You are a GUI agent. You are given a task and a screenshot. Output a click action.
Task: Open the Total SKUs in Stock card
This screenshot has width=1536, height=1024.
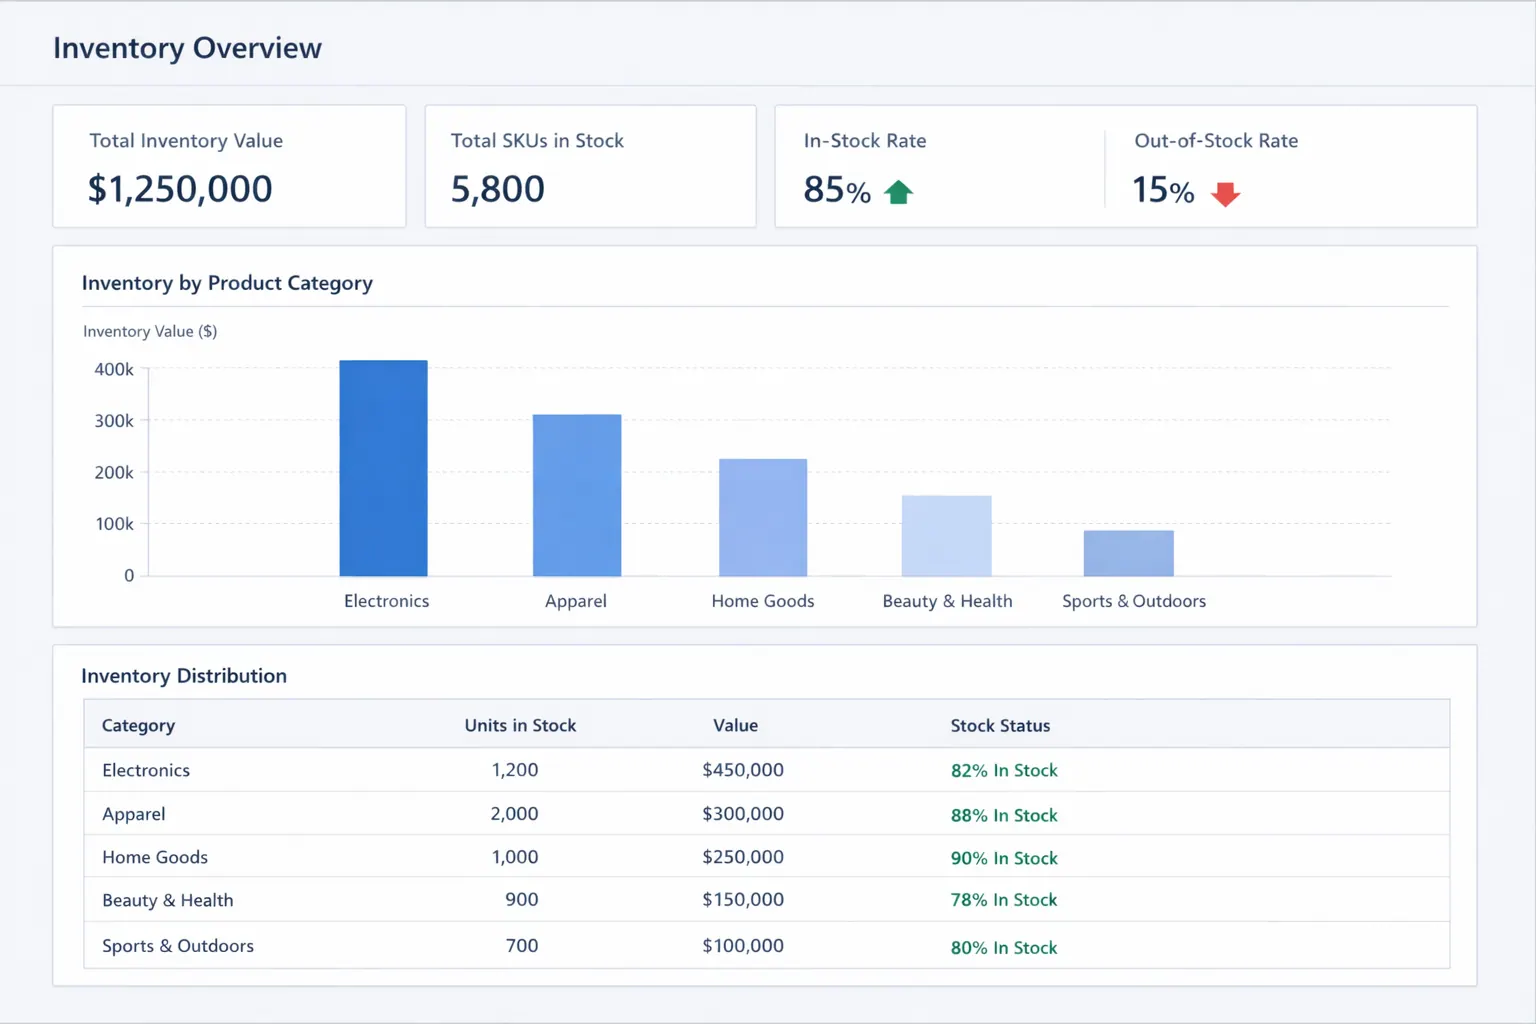click(590, 166)
